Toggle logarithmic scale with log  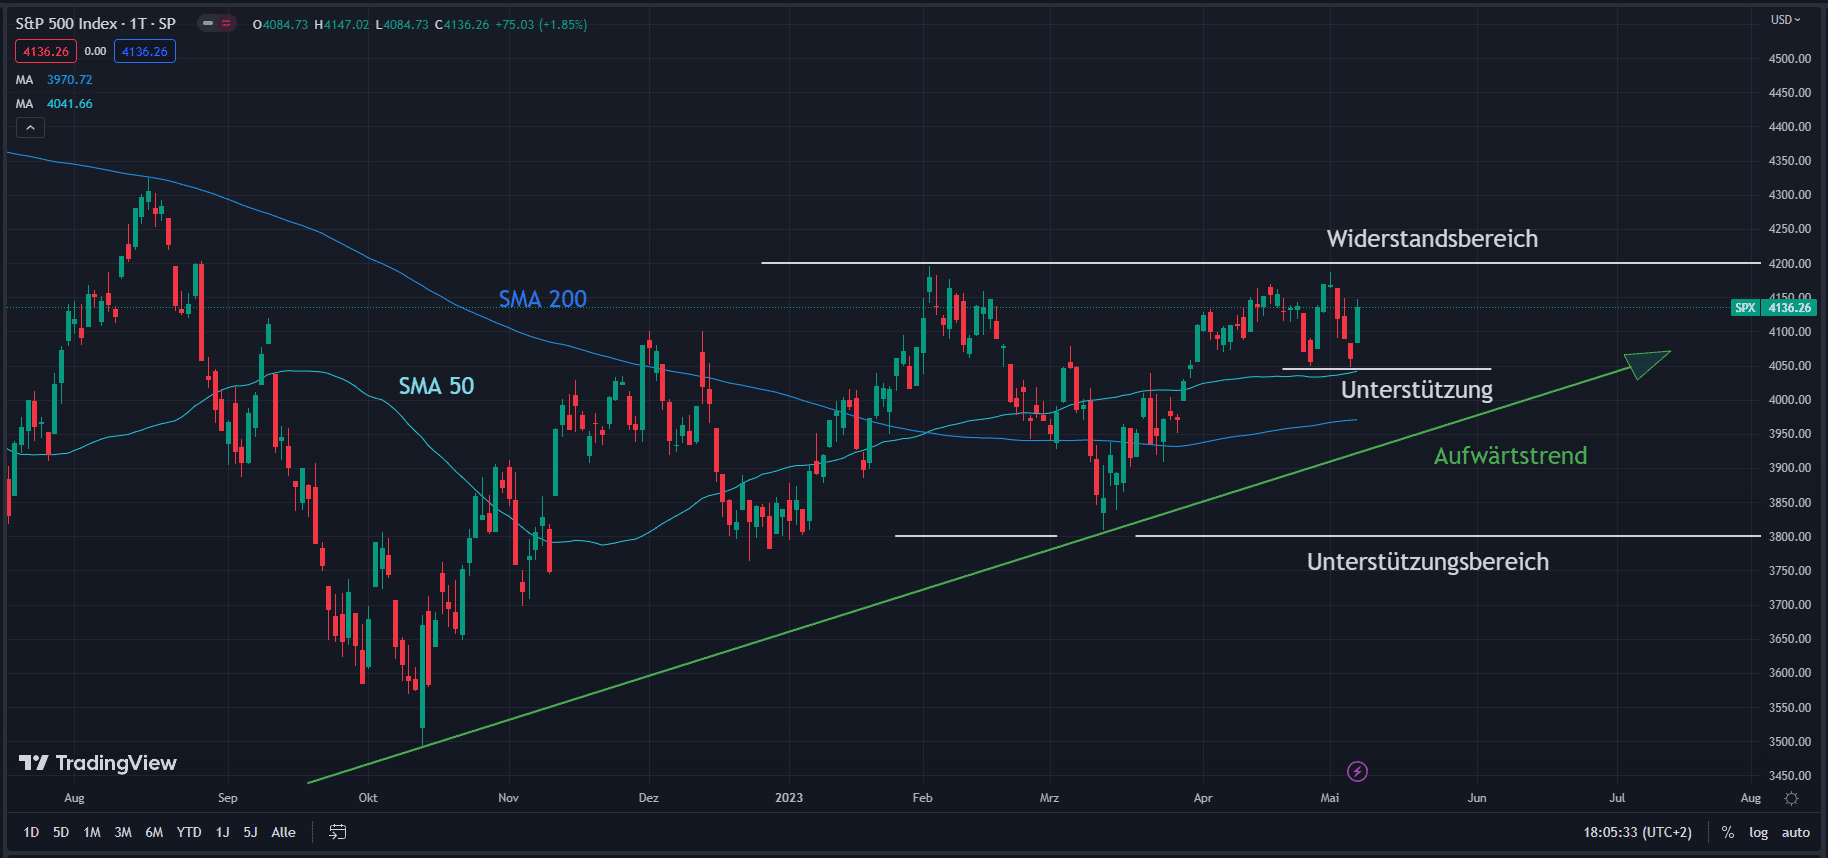point(1758,832)
